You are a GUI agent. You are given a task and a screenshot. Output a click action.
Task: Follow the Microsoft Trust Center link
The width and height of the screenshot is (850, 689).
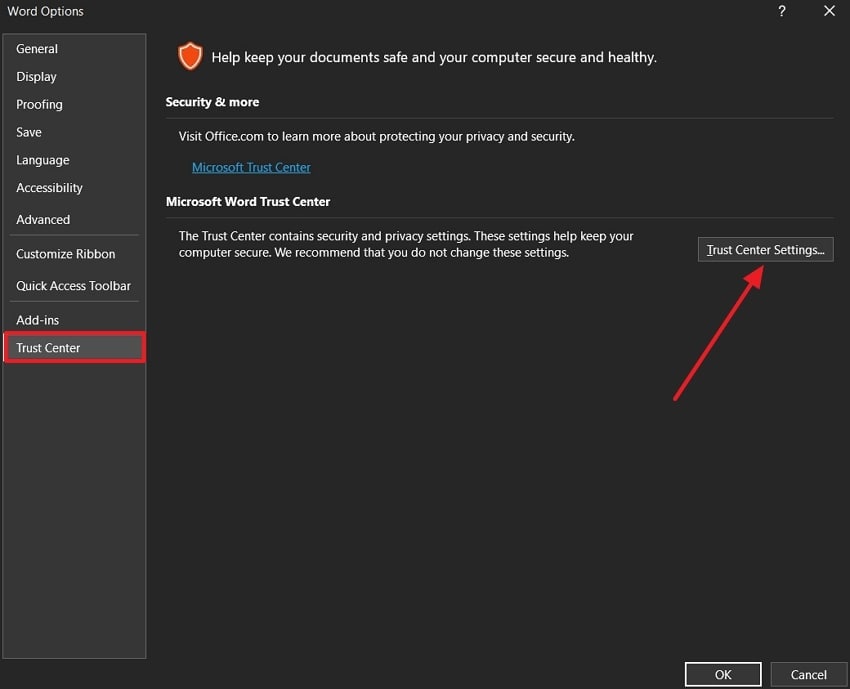point(251,168)
